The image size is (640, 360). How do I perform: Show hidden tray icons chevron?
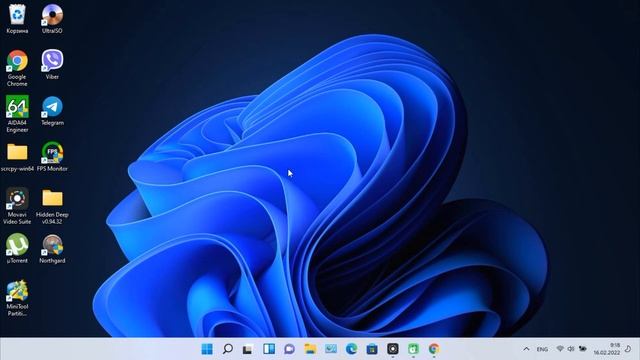pos(526,349)
